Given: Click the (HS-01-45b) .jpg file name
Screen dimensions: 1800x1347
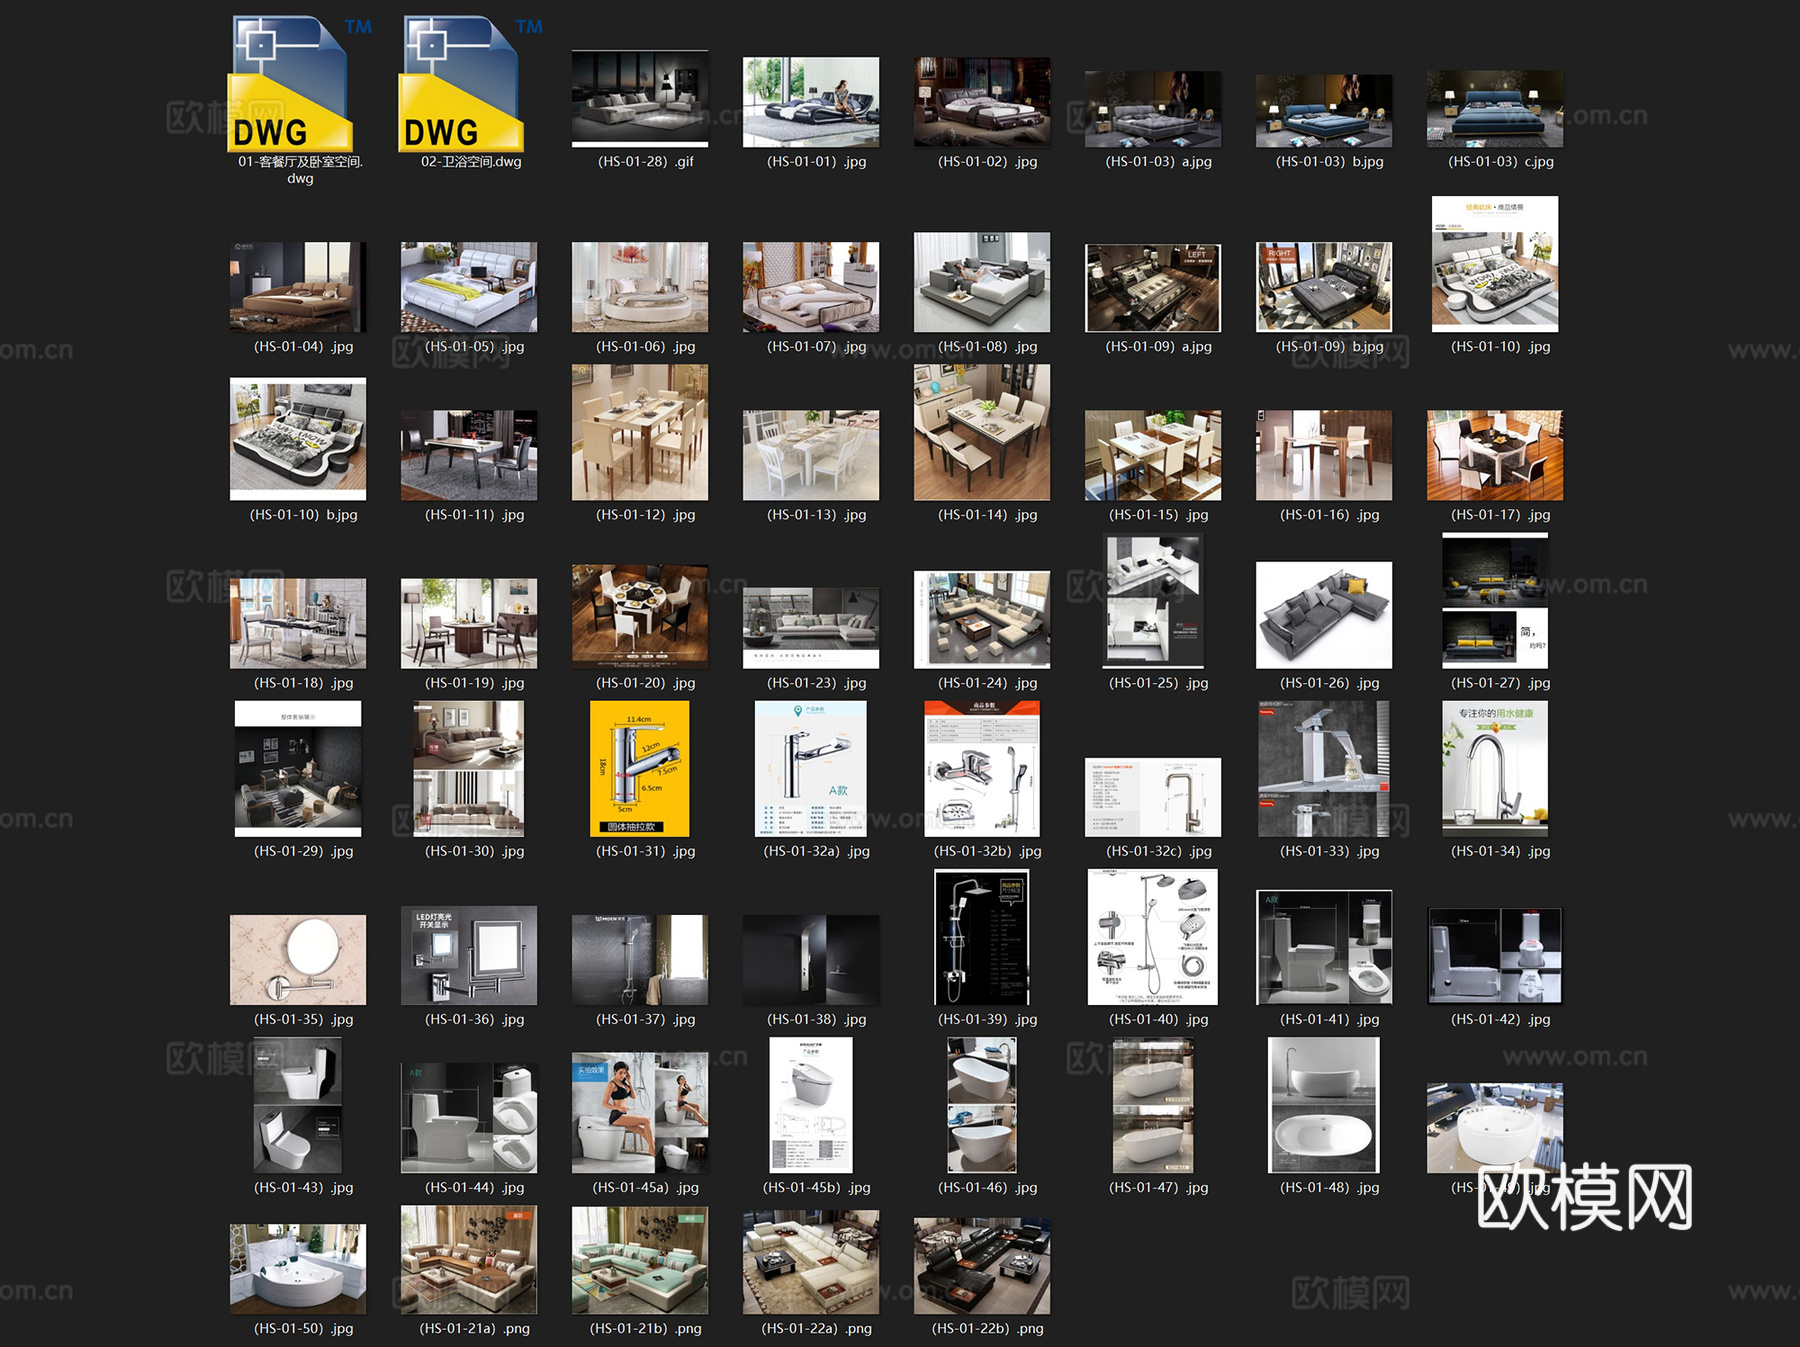Looking at the screenshot, I should 816,1187.
